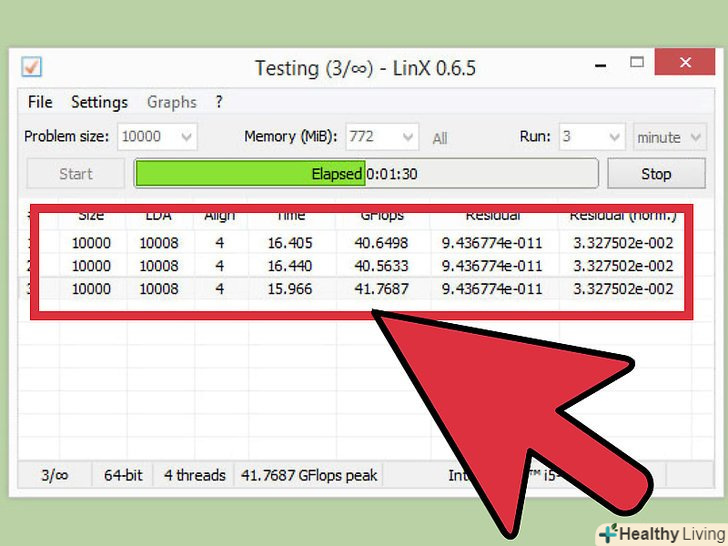The height and width of the screenshot is (546, 728).
Task: Click the Stop button
Action: tap(656, 174)
